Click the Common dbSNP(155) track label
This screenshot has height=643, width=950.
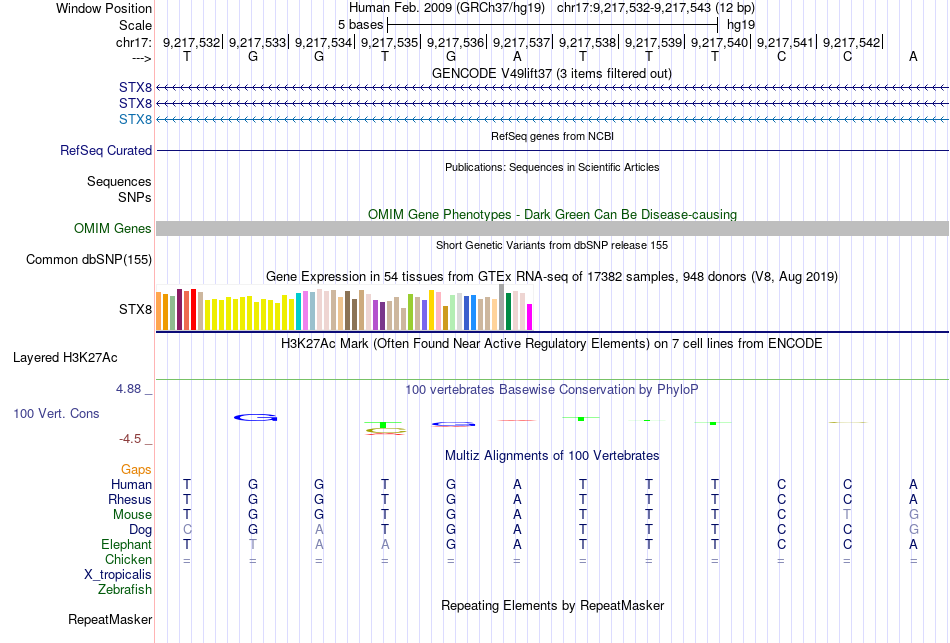coord(88,259)
